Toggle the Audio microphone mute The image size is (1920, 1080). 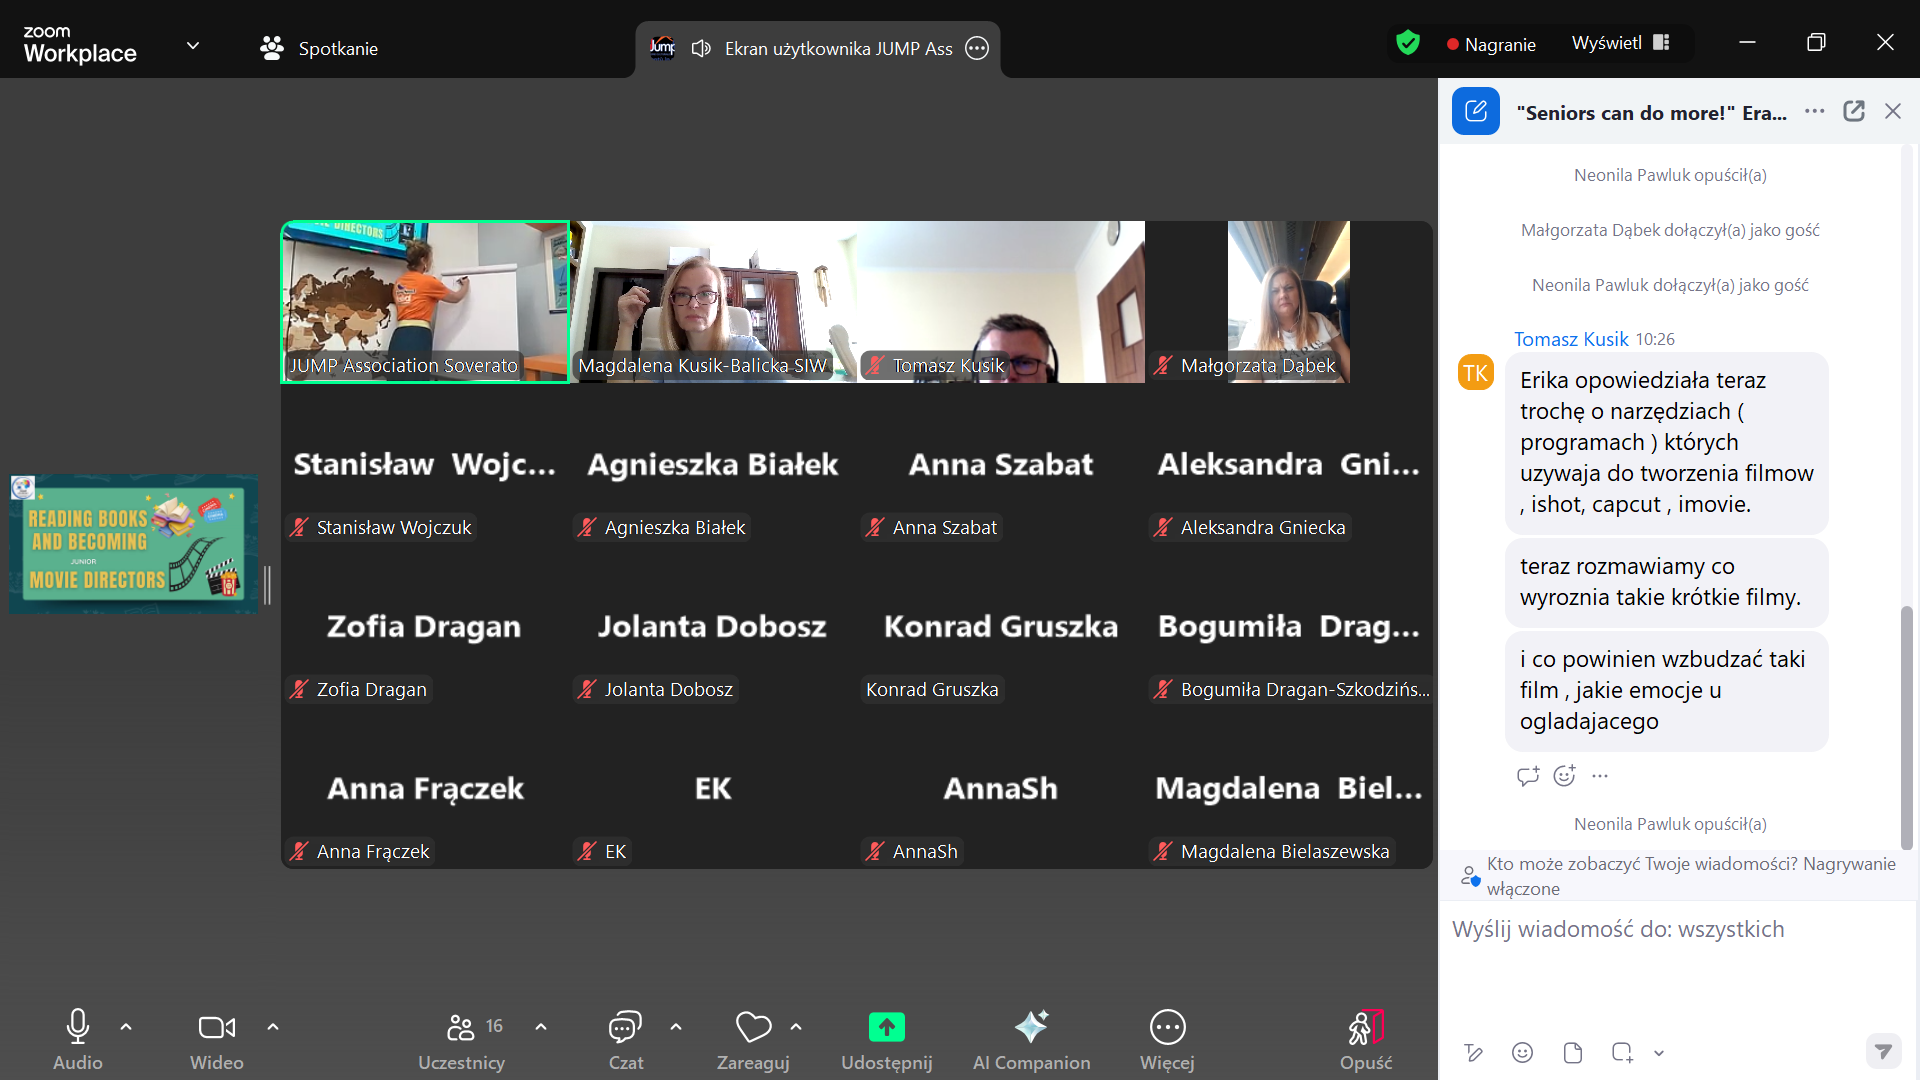pyautogui.click(x=77, y=1027)
